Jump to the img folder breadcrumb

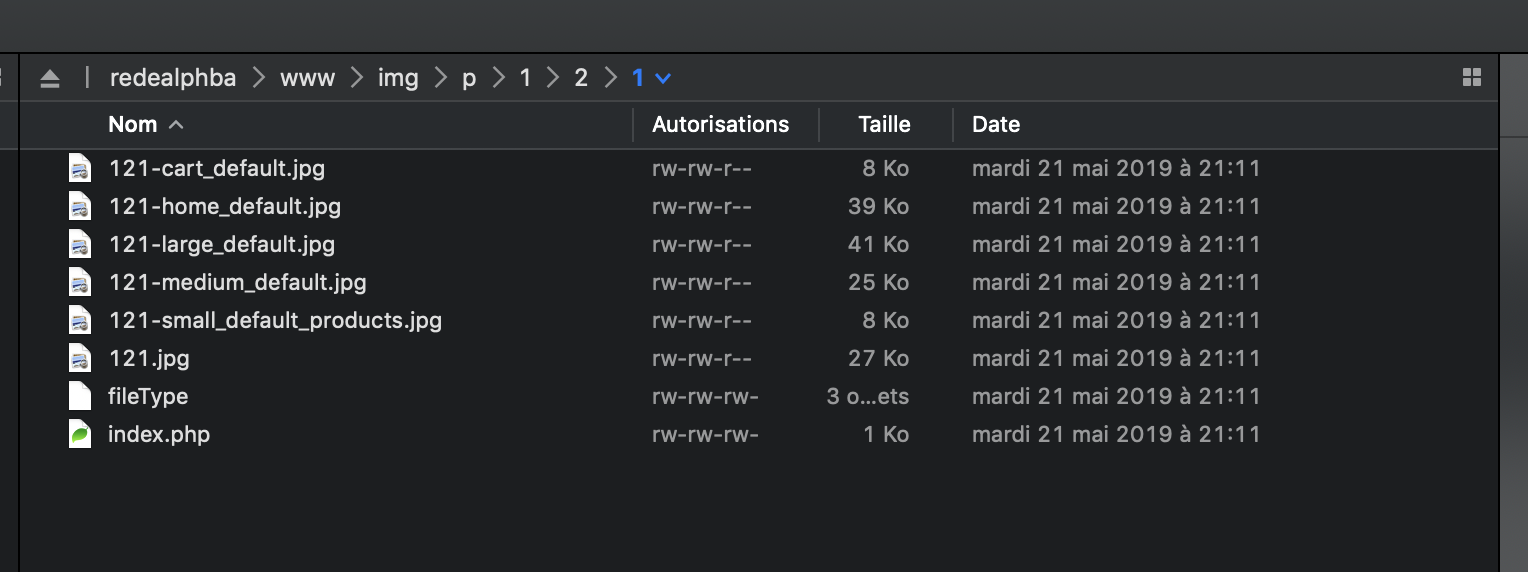click(398, 78)
